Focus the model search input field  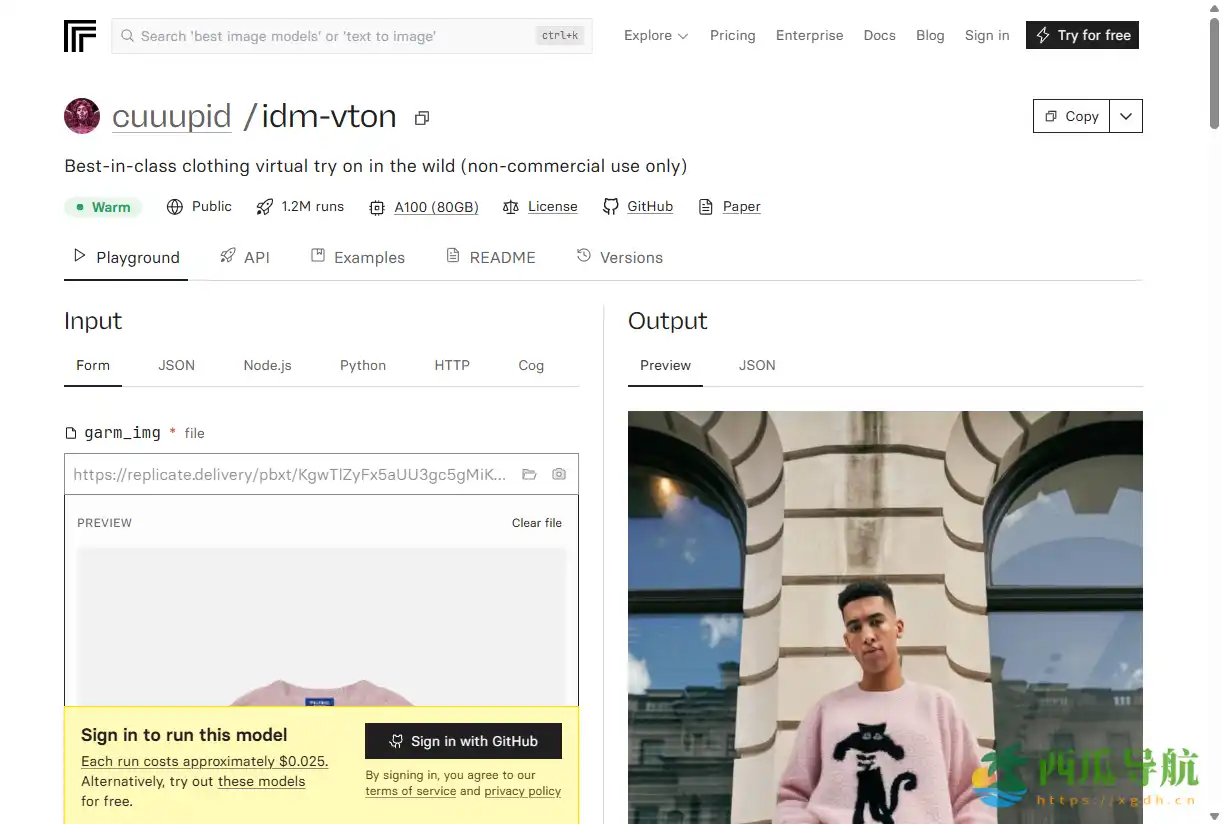click(352, 36)
